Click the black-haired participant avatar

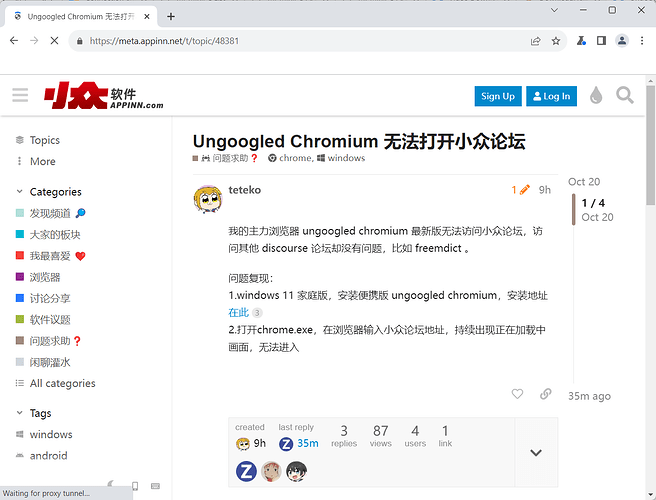(296, 471)
